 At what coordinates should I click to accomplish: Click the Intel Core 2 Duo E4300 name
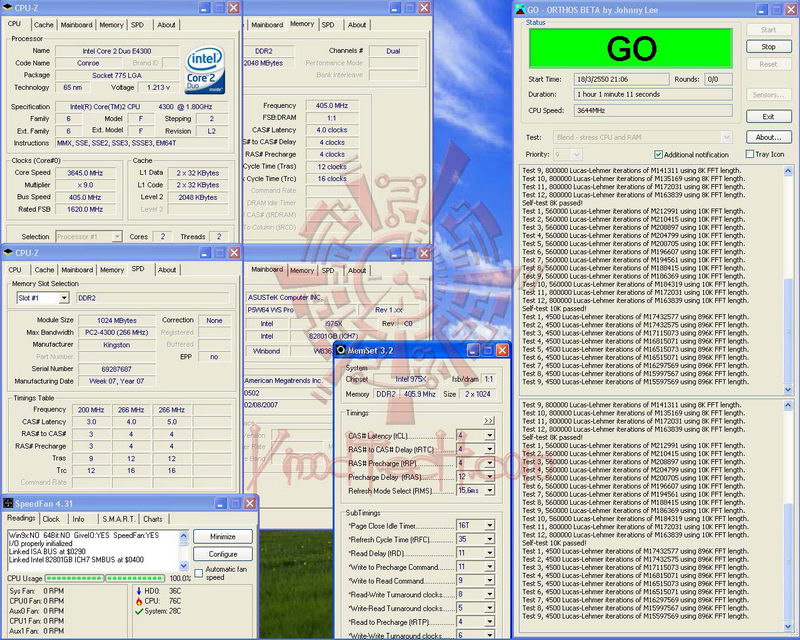117,51
